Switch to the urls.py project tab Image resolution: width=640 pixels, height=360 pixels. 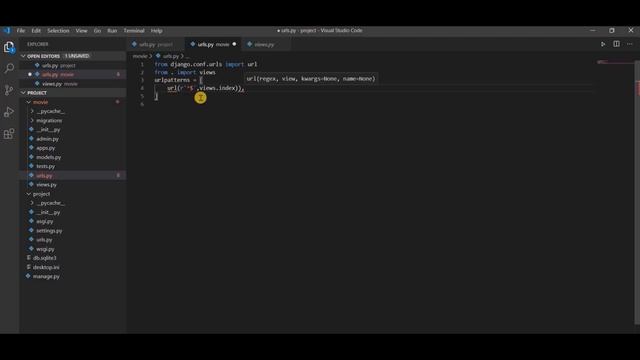pyautogui.click(x=156, y=44)
